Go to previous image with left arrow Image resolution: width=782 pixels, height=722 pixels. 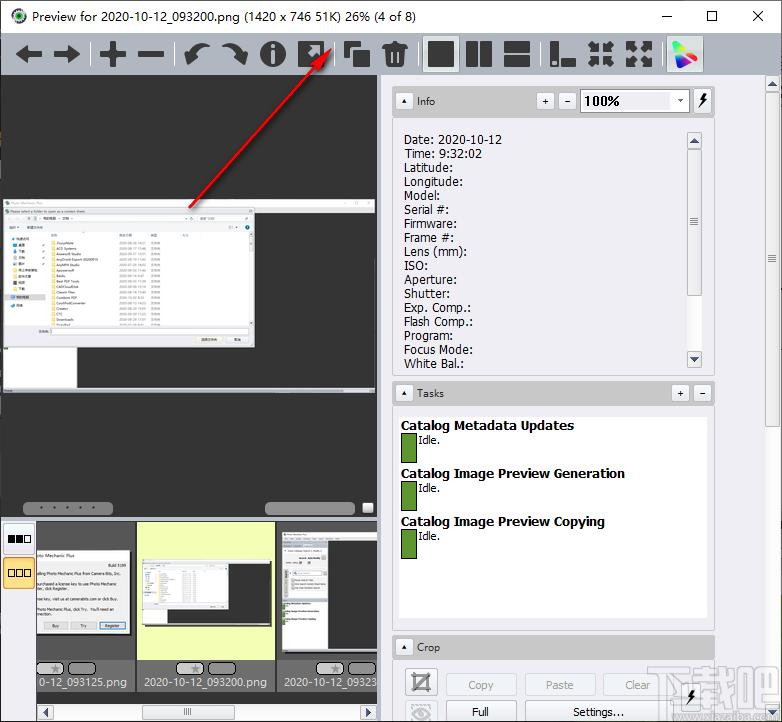[x=29, y=54]
